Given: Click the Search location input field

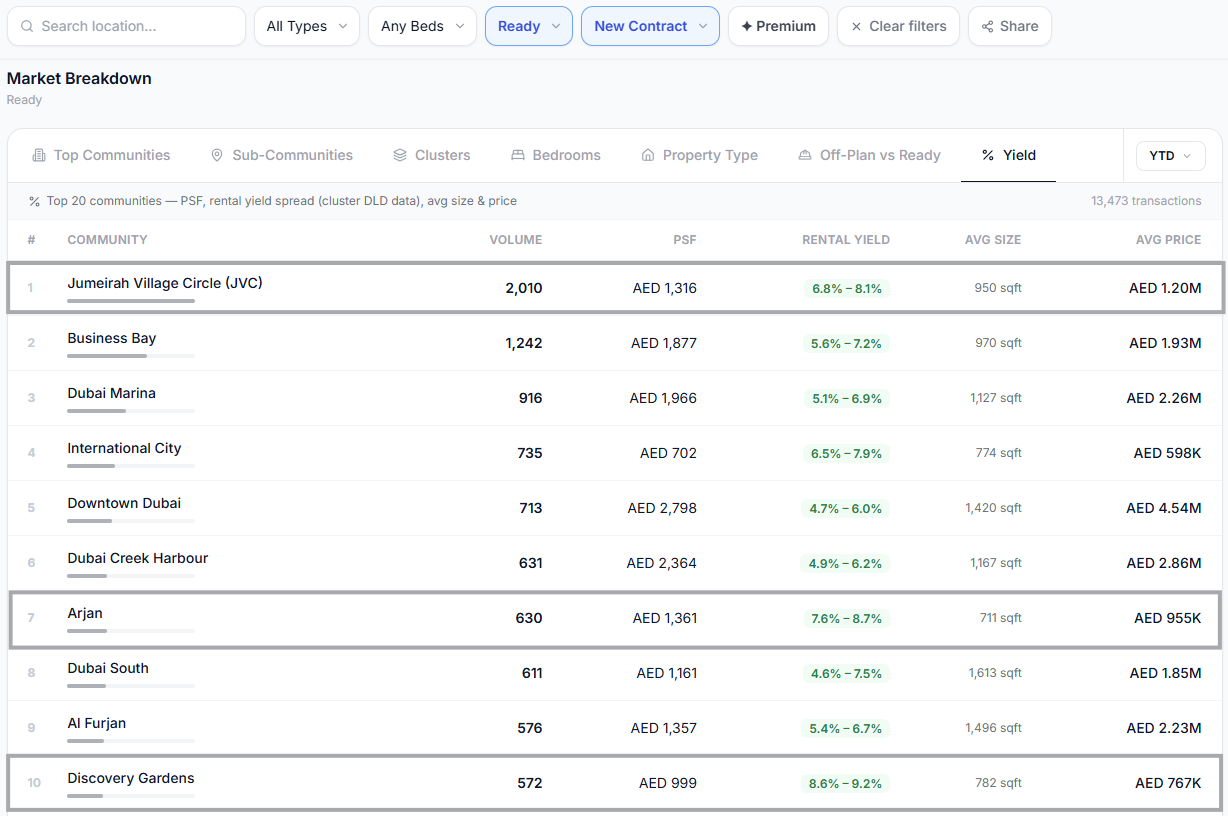Looking at the screenshot, I should [126, 26].
